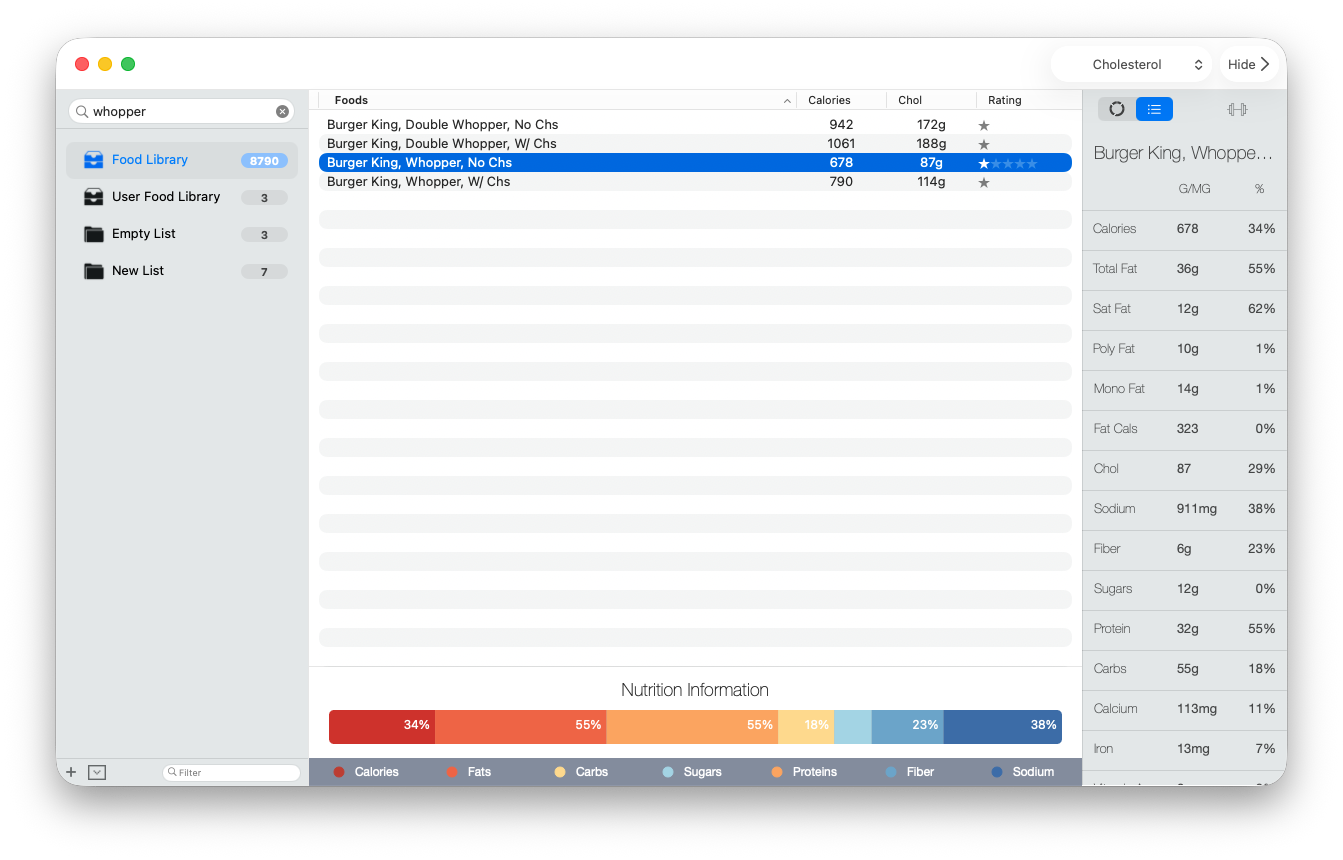The height and width of the screenshot is (860, 1343).
Task: Click the red 34% bar segment
Action: pyautogui.click(x=382, y=727)
